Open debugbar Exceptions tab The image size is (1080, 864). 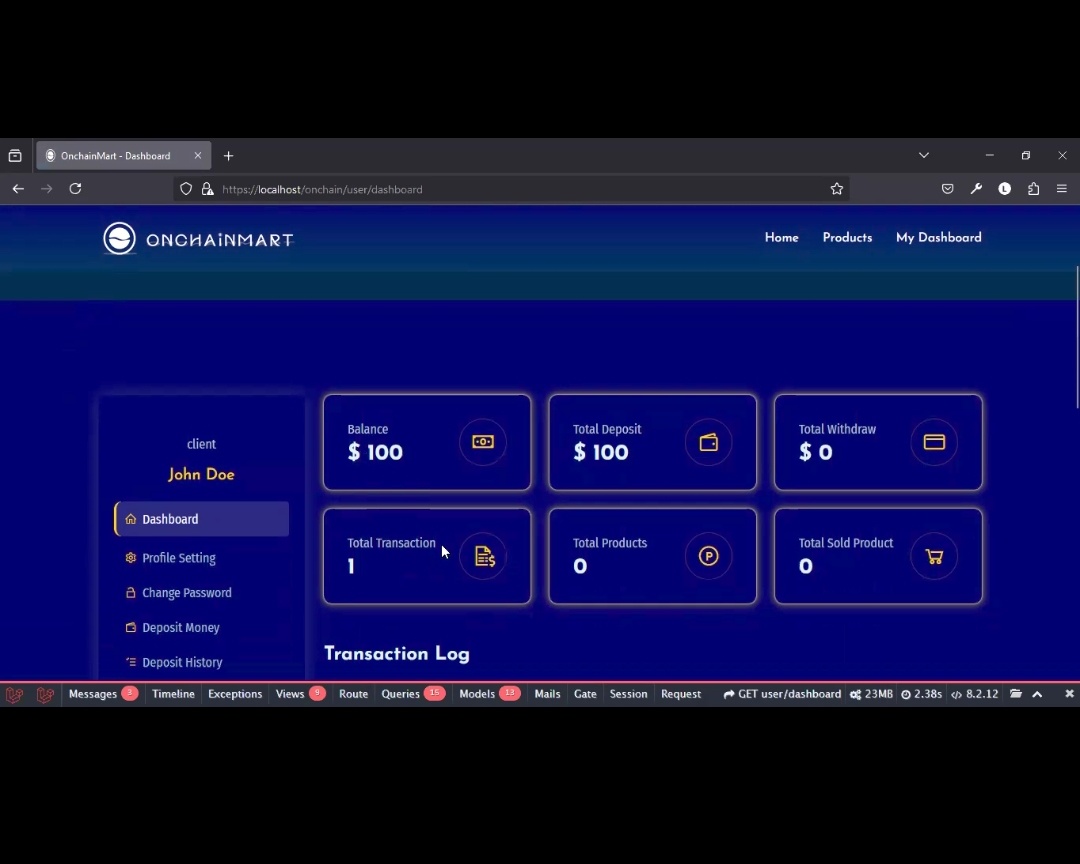(235, 694)
